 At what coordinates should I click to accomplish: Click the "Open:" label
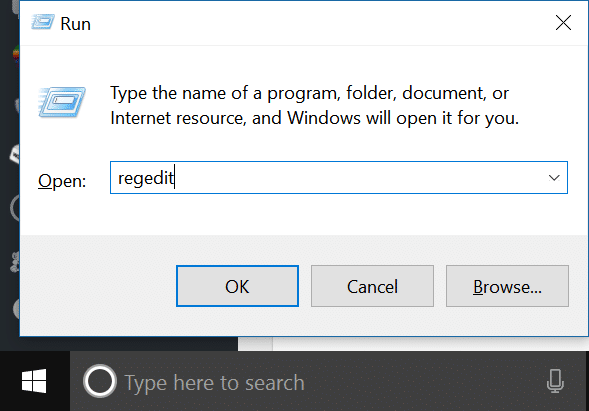[x=62, y=181]
